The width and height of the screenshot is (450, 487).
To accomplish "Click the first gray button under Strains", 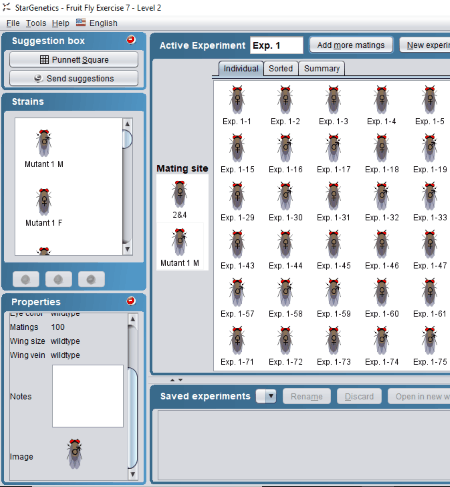I will pos(26,279).
